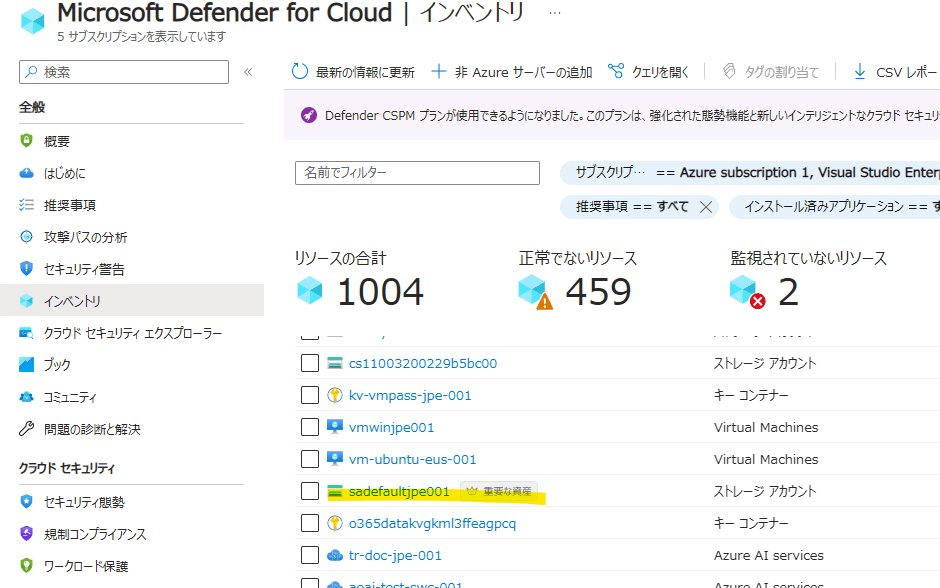Image resolution: width=940 pixels, height=588 pixels.
Task: Check the box for vmwinjpe001
Action: [310, 427]
